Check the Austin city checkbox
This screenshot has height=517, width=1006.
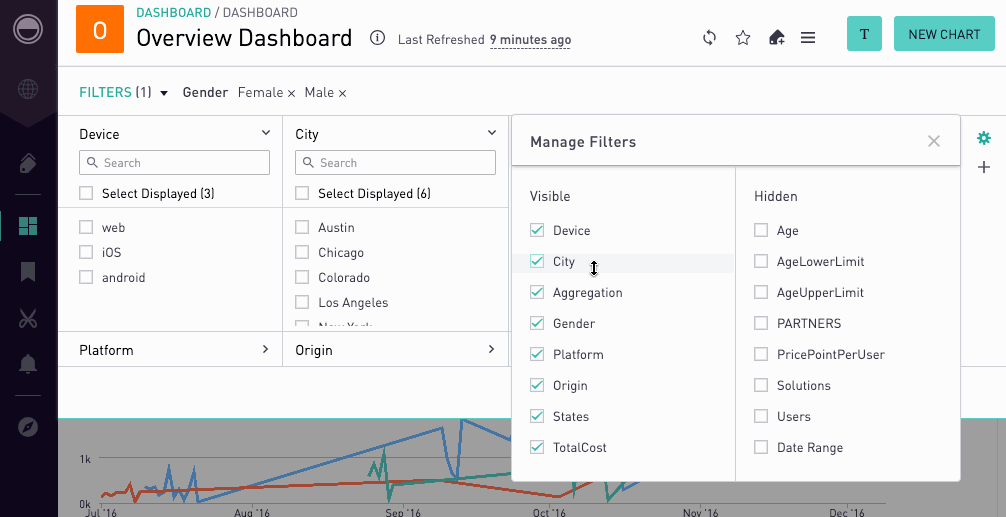pyautogui.click(x=302, y=227)
